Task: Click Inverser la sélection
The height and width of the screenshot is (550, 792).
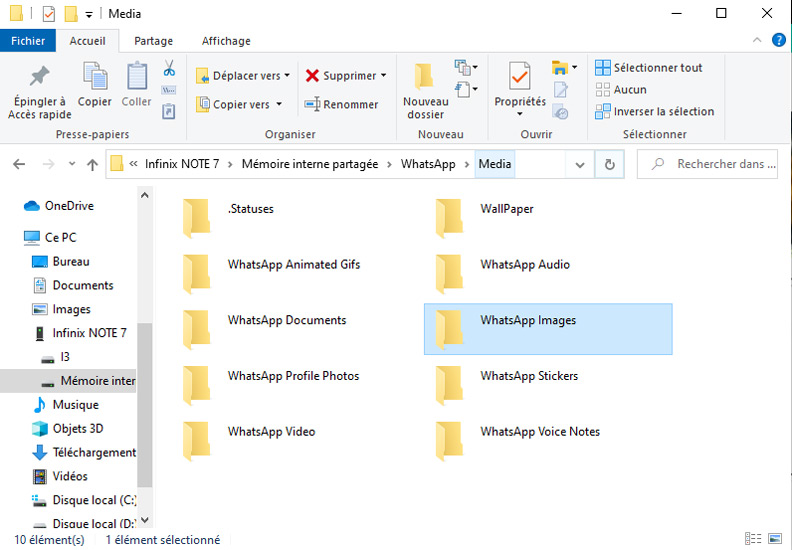Action: click(654, 112)
